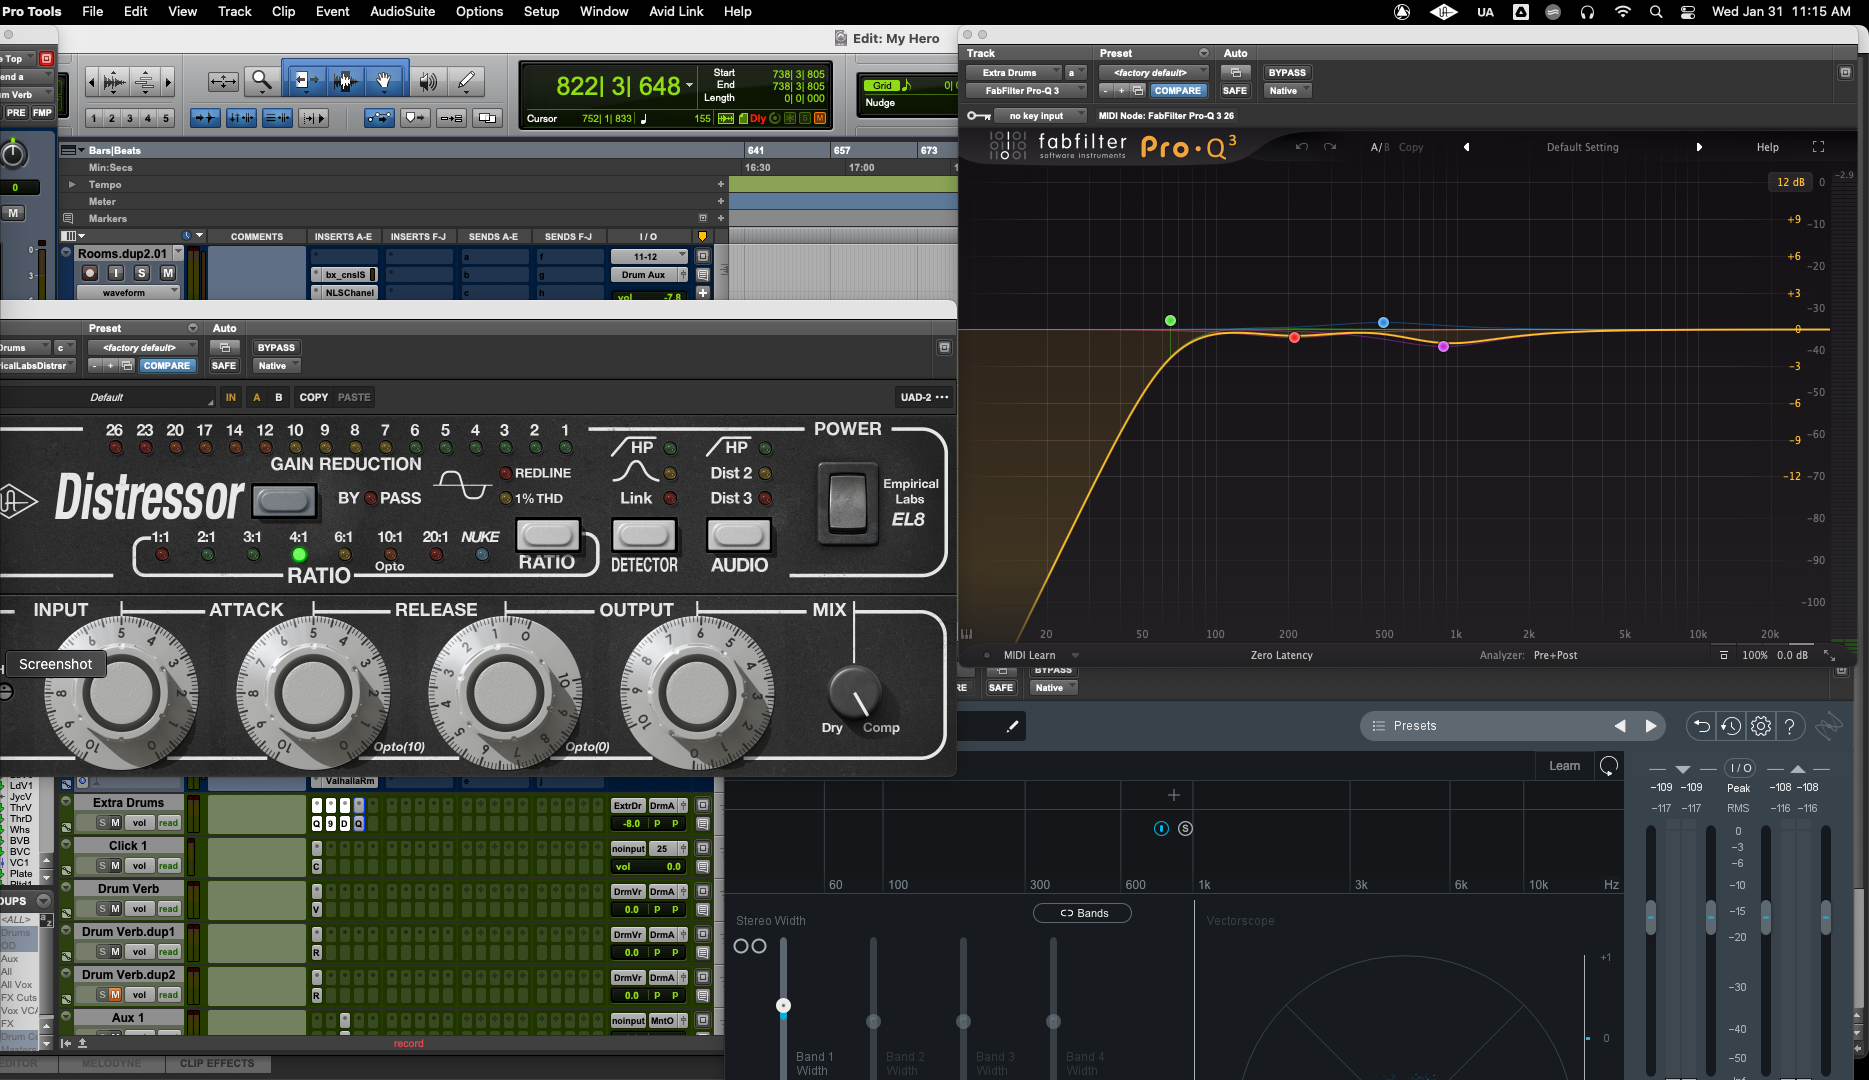
Task: Open Pro-Q 3 factory default preset dropdown
Action: [x=1153, y=73]
